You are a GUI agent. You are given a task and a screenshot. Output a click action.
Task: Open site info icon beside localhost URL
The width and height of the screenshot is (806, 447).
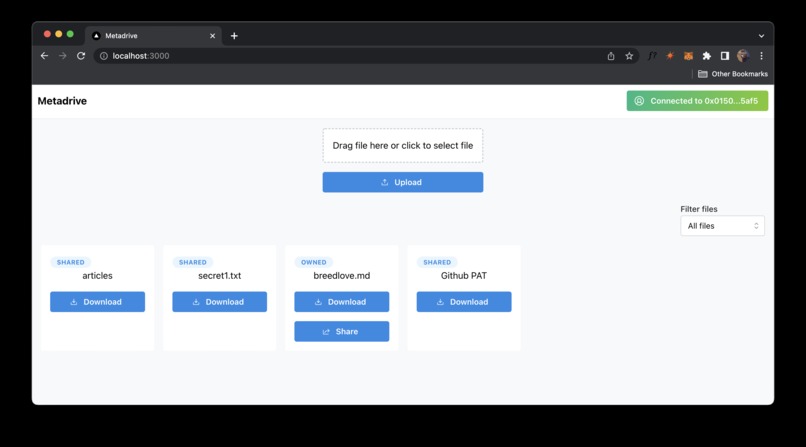(103, 56)
